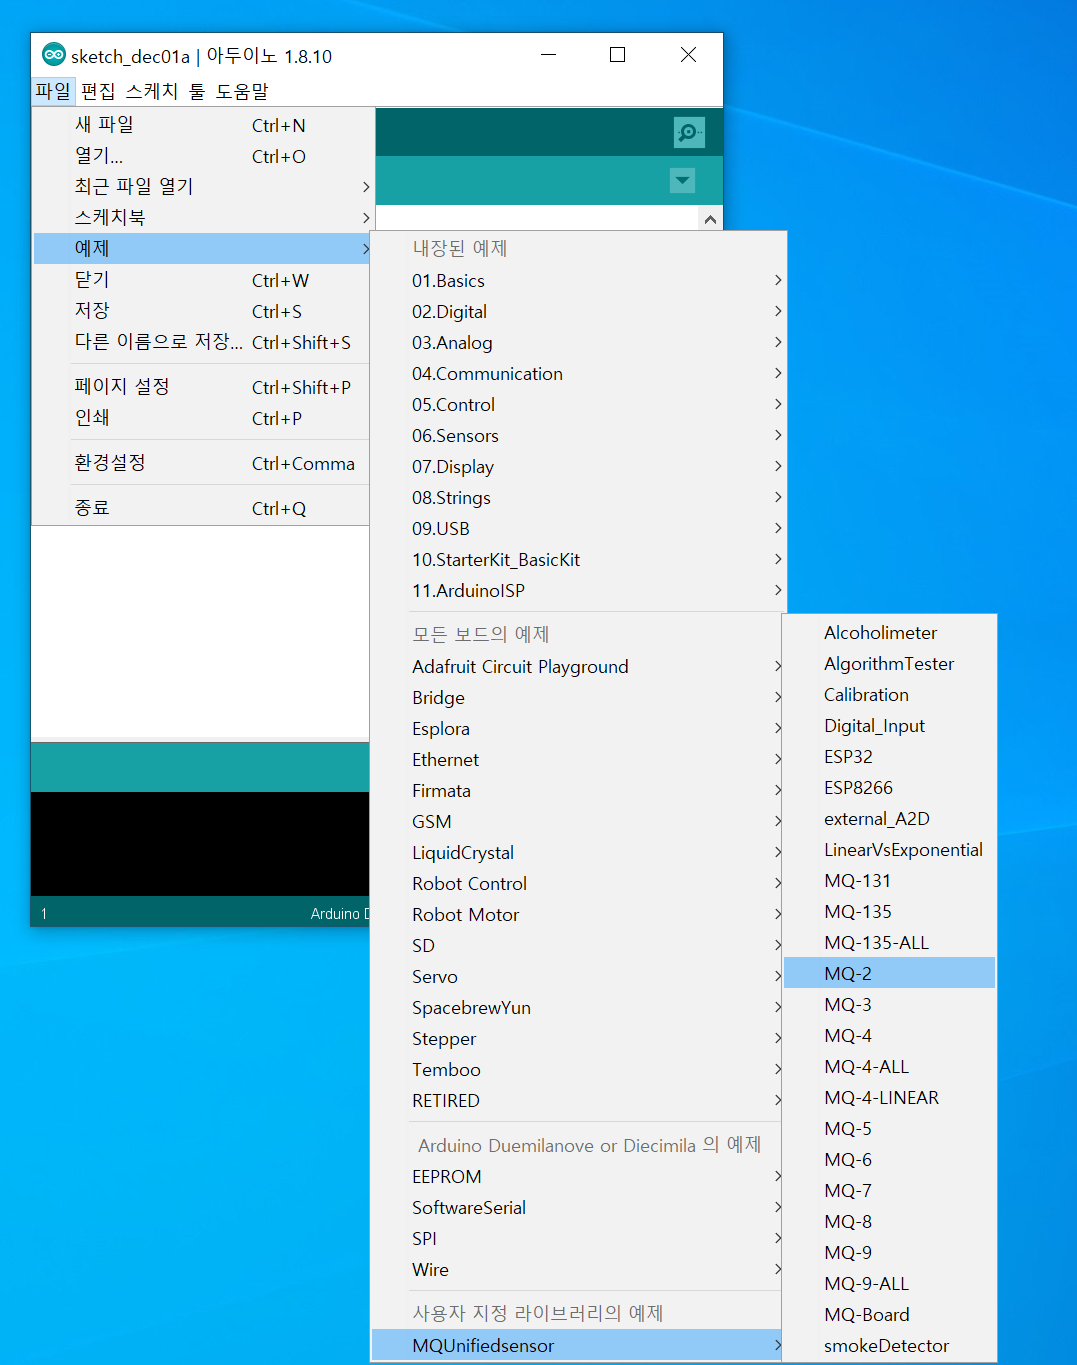Screen dimensions: 1077x1365
Task: Open Servo library examples
Action: [x=578, y=977]
